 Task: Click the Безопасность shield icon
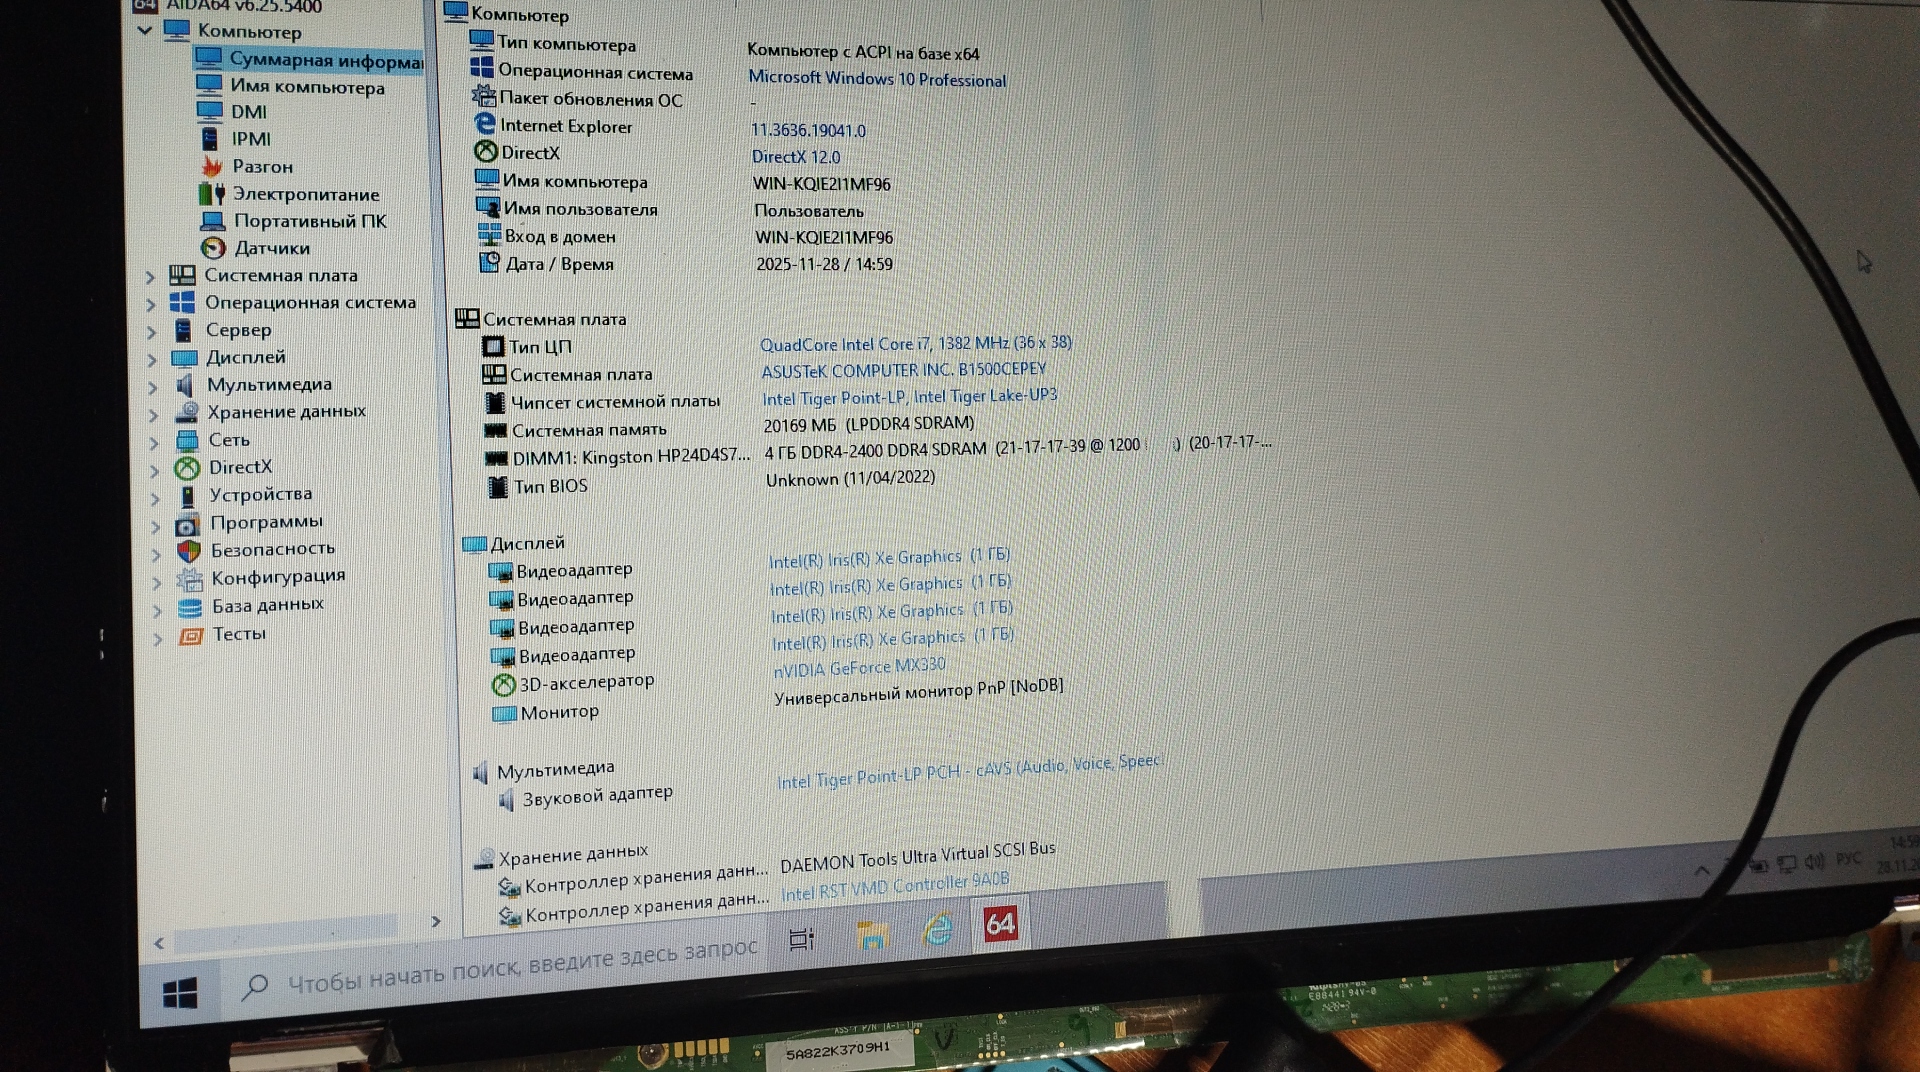pos(189,550)
